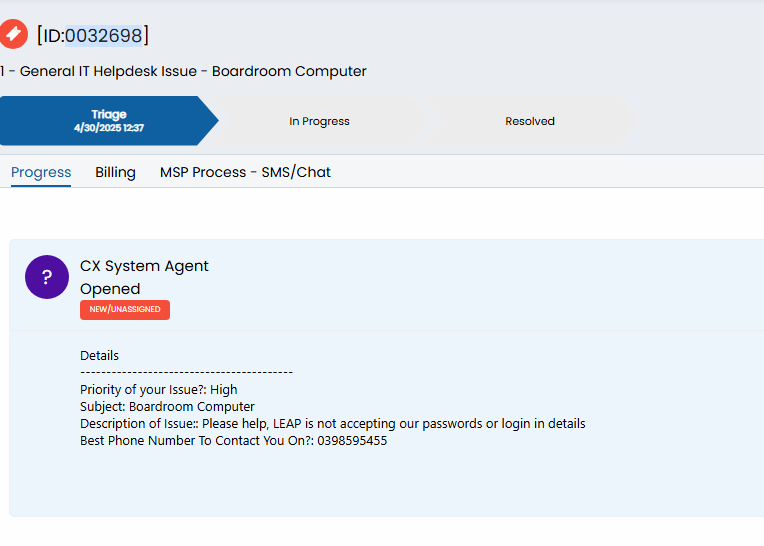Click the contact phone number 0398595455

[352, 441]
